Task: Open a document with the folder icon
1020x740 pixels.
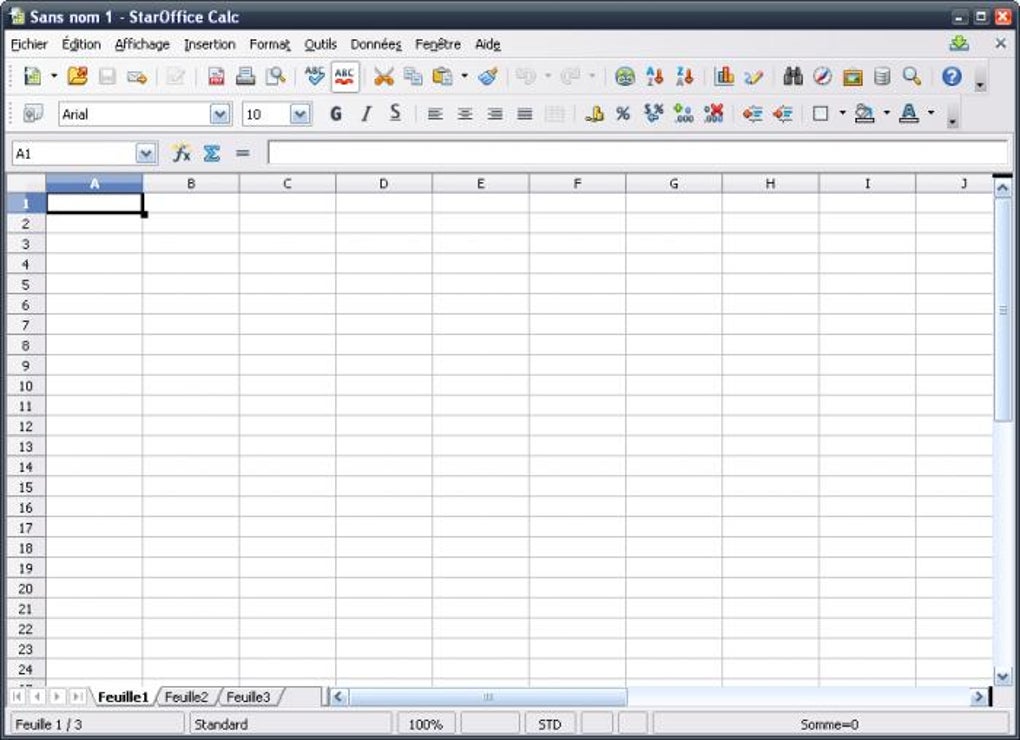Action: tap(77, 77)
